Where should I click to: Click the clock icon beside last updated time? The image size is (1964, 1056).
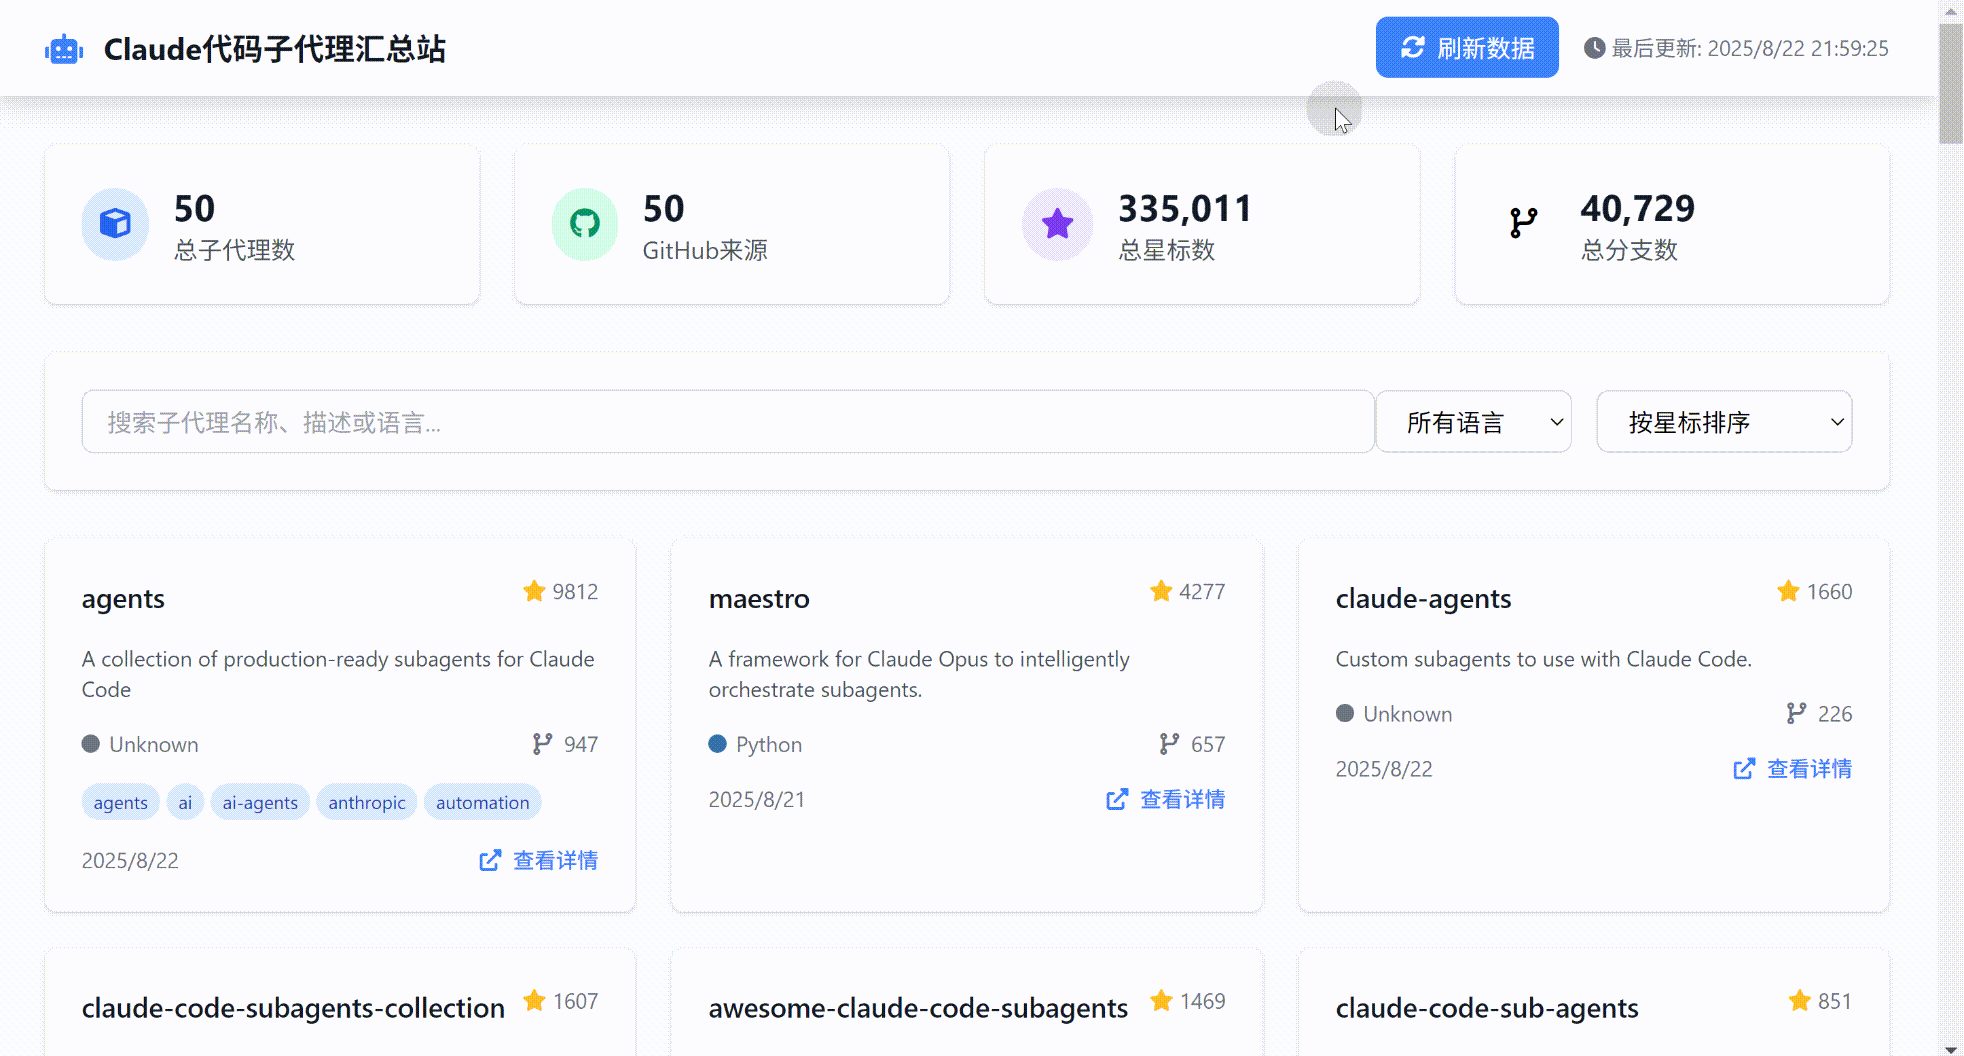(1594, 48)
